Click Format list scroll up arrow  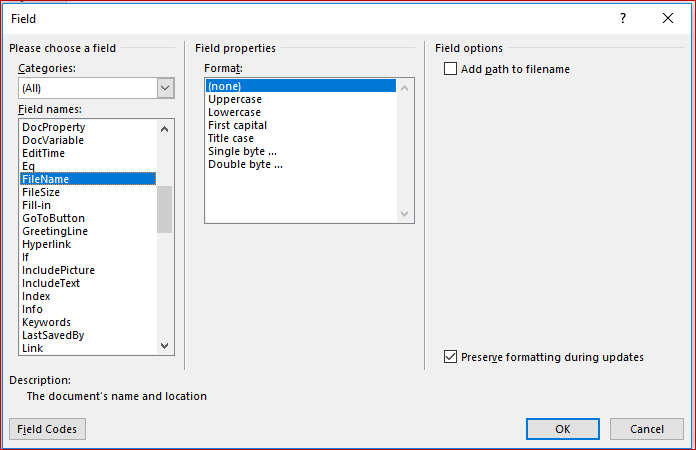click(404, 88)
